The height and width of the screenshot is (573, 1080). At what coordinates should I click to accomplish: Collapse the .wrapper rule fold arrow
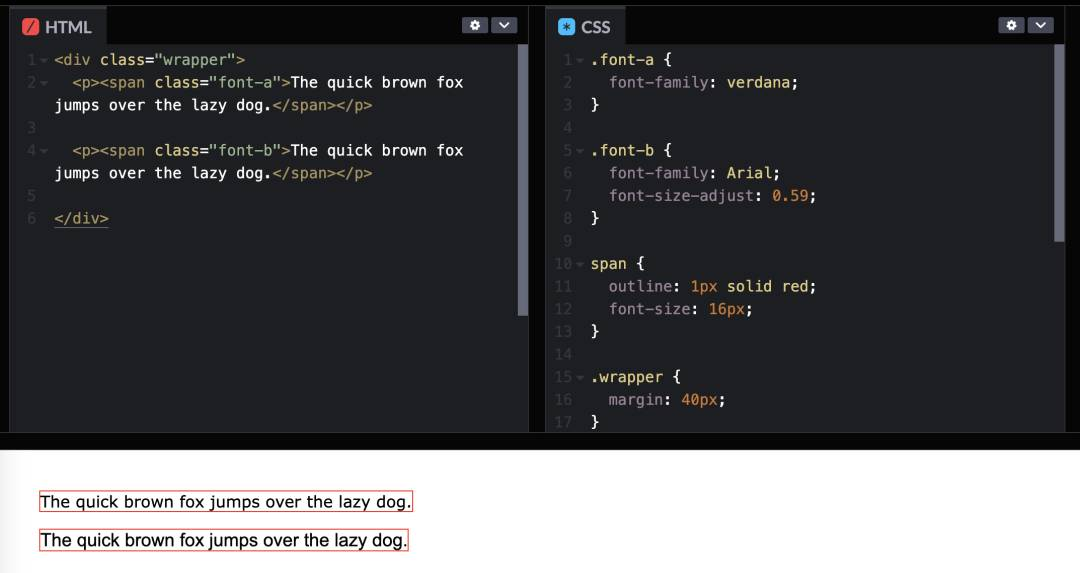point(580,377)
